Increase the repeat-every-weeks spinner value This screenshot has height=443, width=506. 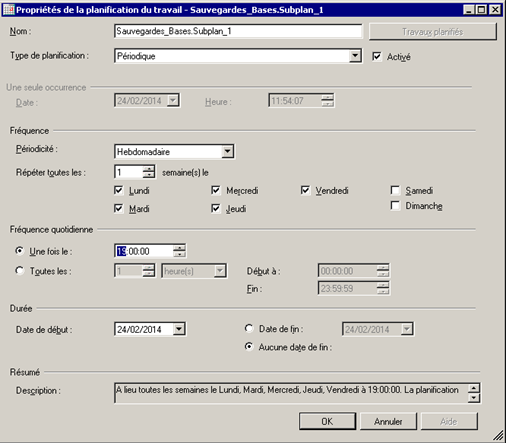click(x=149, y=169)
